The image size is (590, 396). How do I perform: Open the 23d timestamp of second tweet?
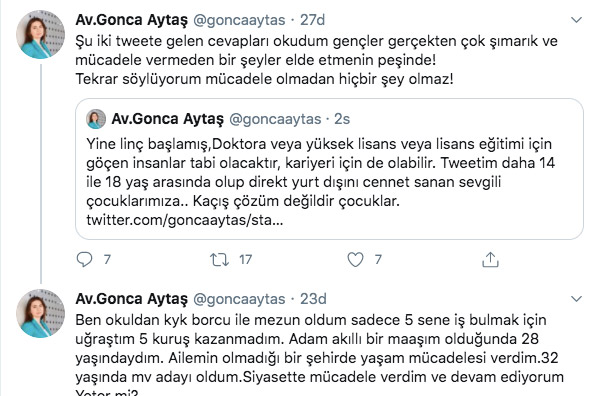click(x=313, y=299)
